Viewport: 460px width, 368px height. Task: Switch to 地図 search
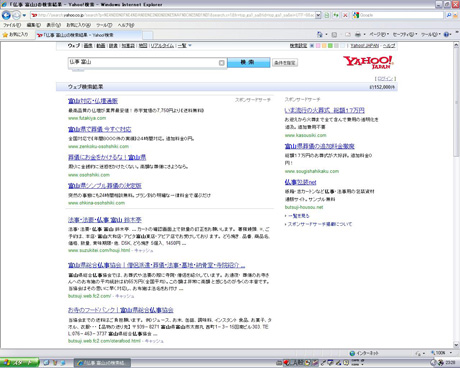point(143,46)
